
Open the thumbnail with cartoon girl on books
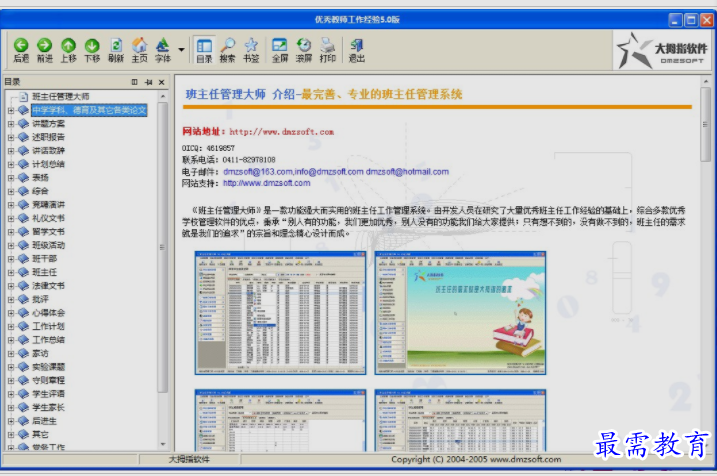pos(460,313)
